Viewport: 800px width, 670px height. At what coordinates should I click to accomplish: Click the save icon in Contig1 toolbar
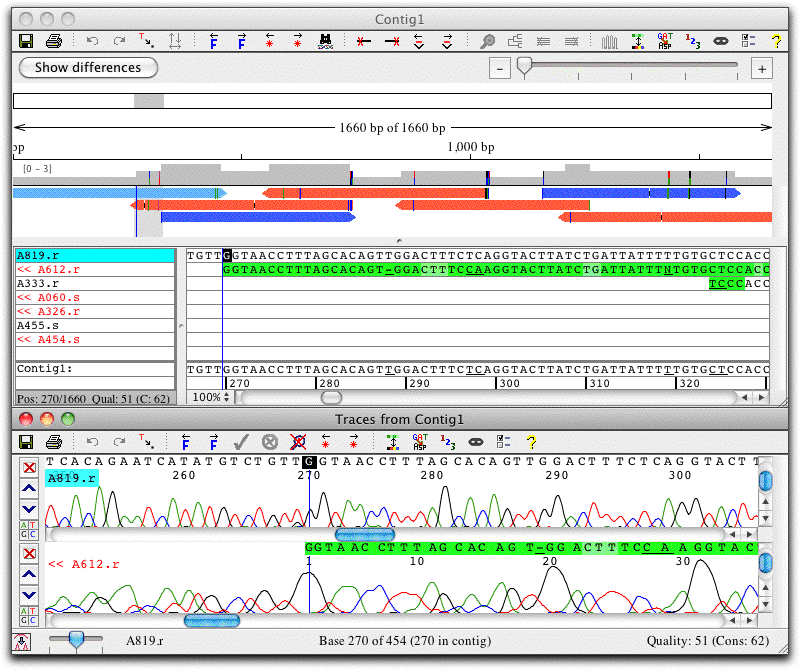[x=26, y=41]
